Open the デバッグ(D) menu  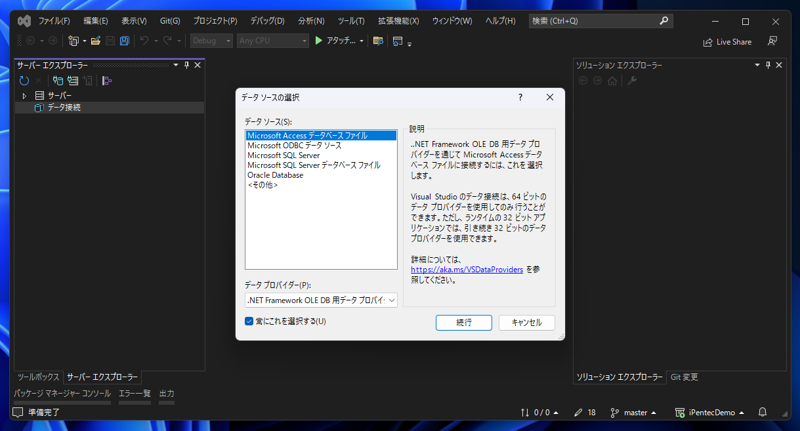pos(267,21)
